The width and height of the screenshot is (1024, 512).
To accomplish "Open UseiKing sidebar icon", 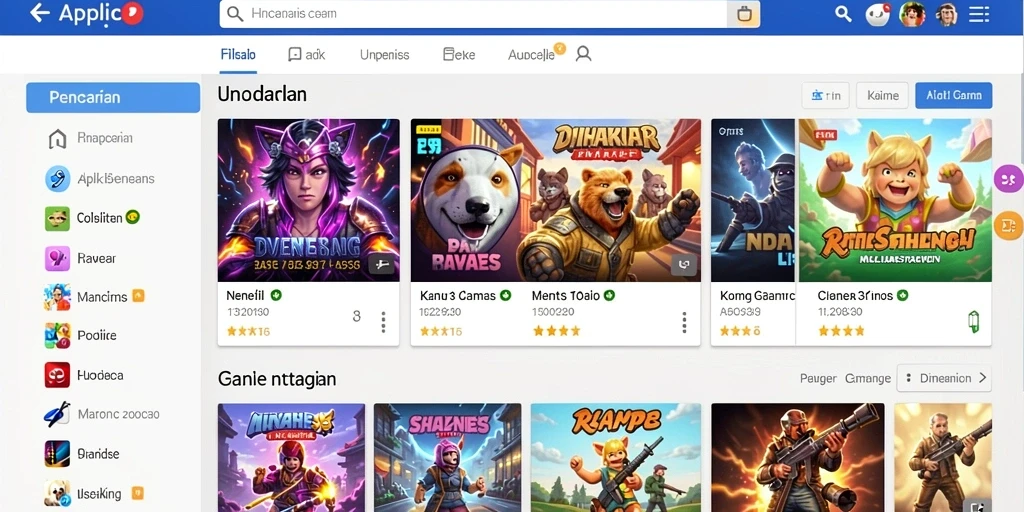I will coord(57,494).
